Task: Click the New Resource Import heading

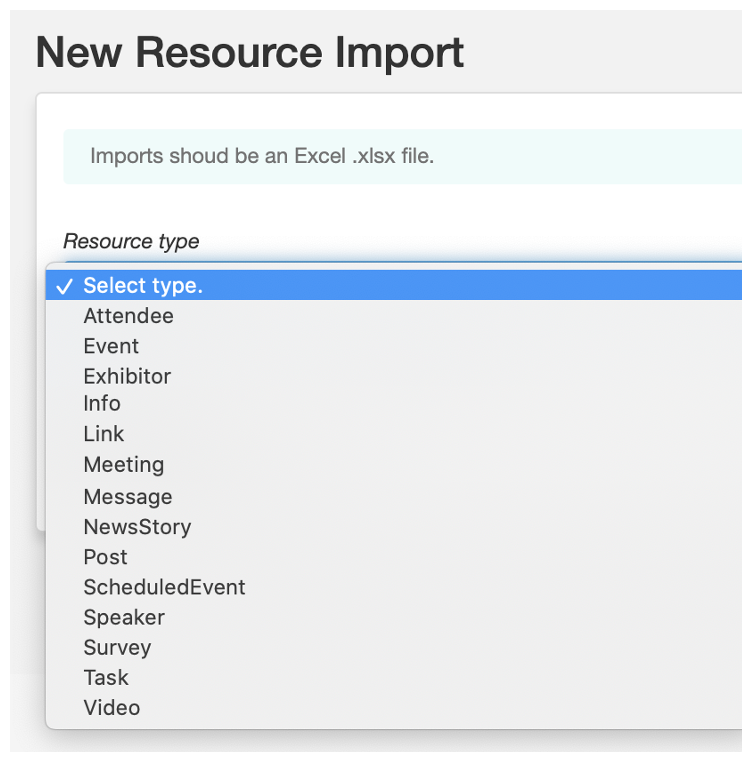Action: point(250,52)
